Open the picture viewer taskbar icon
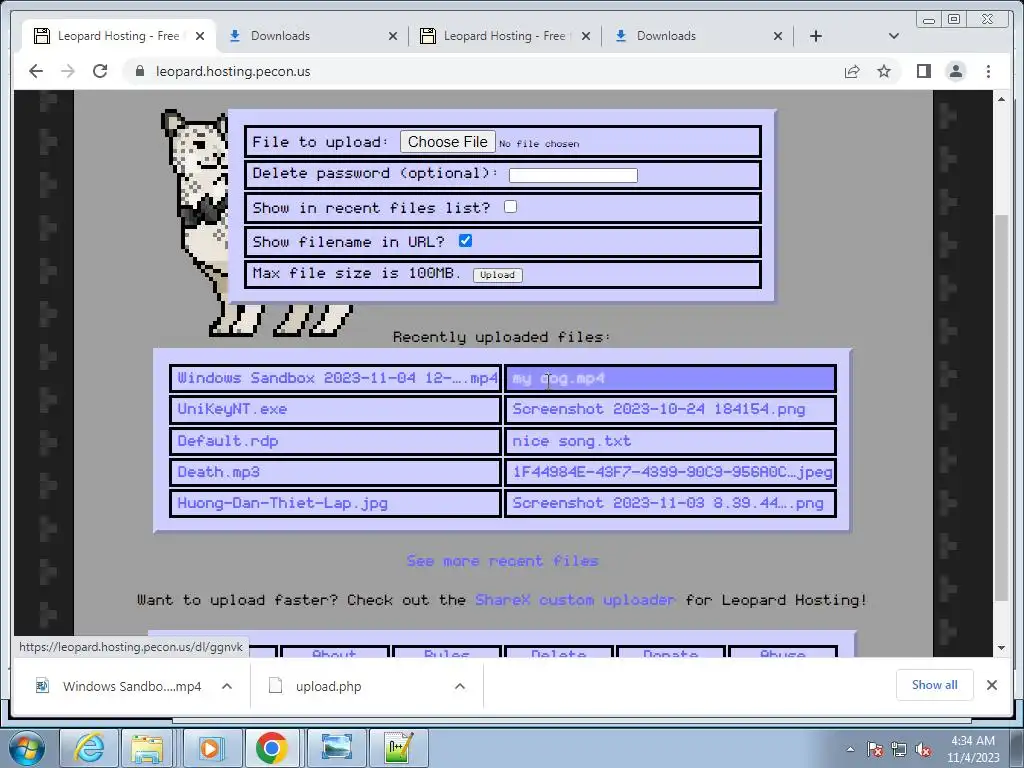Image resolution: width=1024 pixels, height=768 pixels. point(336,748)
